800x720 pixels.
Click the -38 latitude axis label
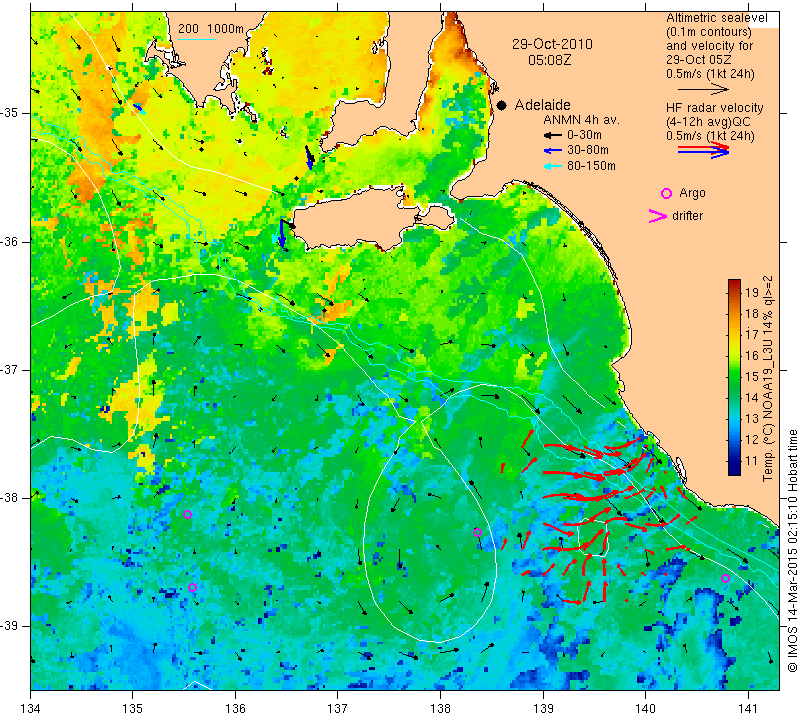[10, 498]
